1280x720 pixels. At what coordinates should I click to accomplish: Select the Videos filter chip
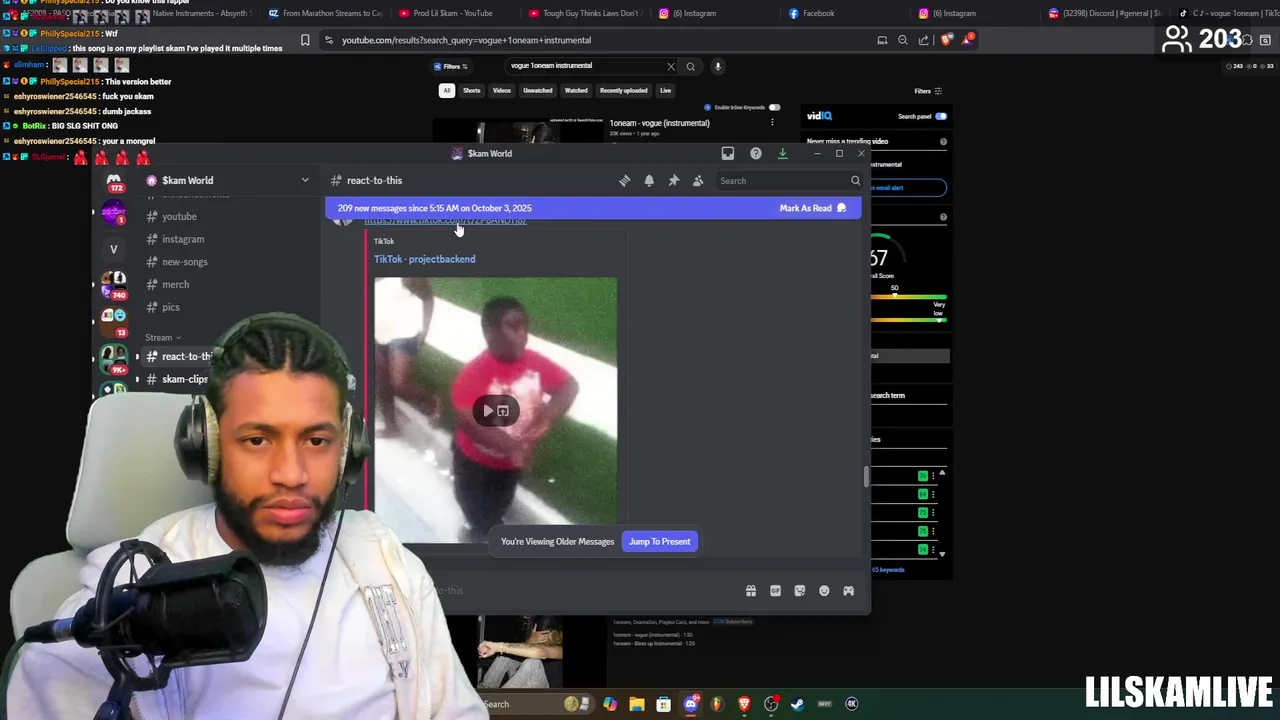click(501, 90)
